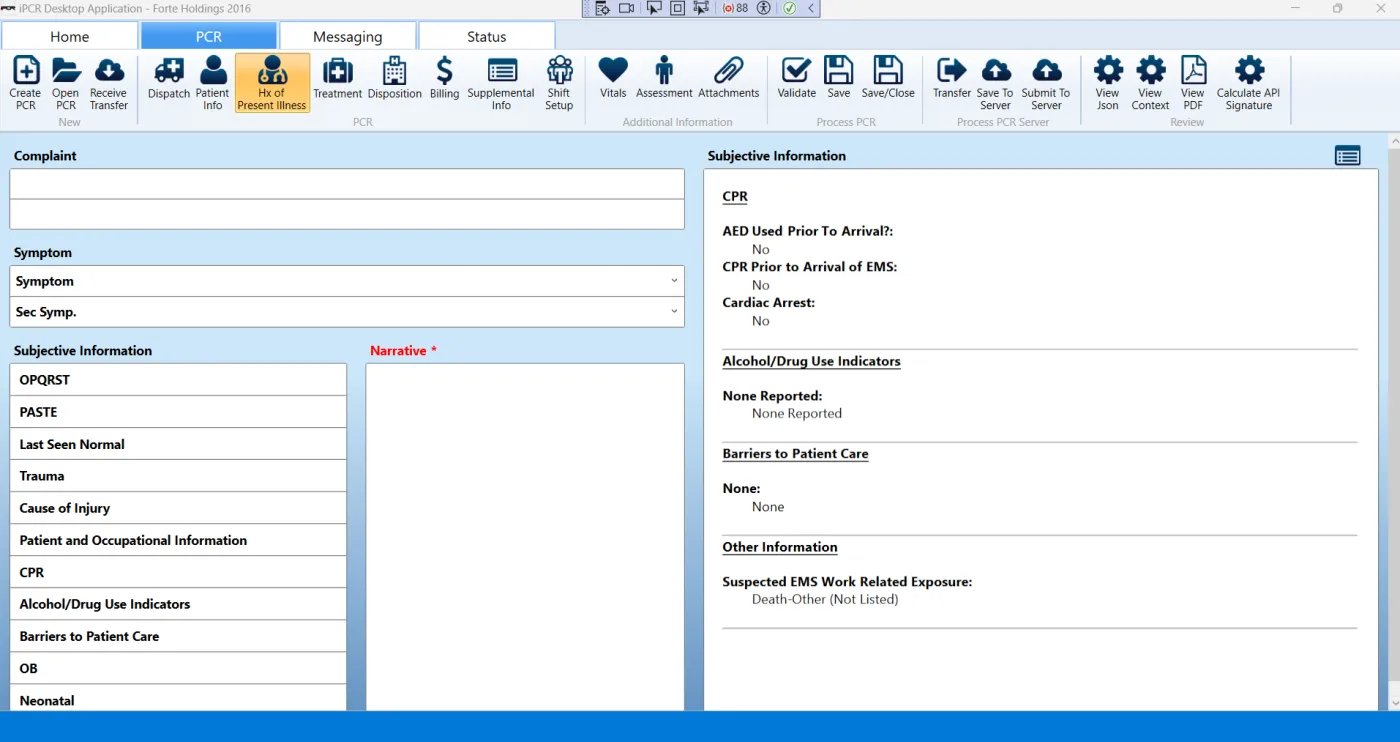The width and height of the screenshot is (1400, 742).
Task: Click the Save/Close icon
Action: pos(888,78)
